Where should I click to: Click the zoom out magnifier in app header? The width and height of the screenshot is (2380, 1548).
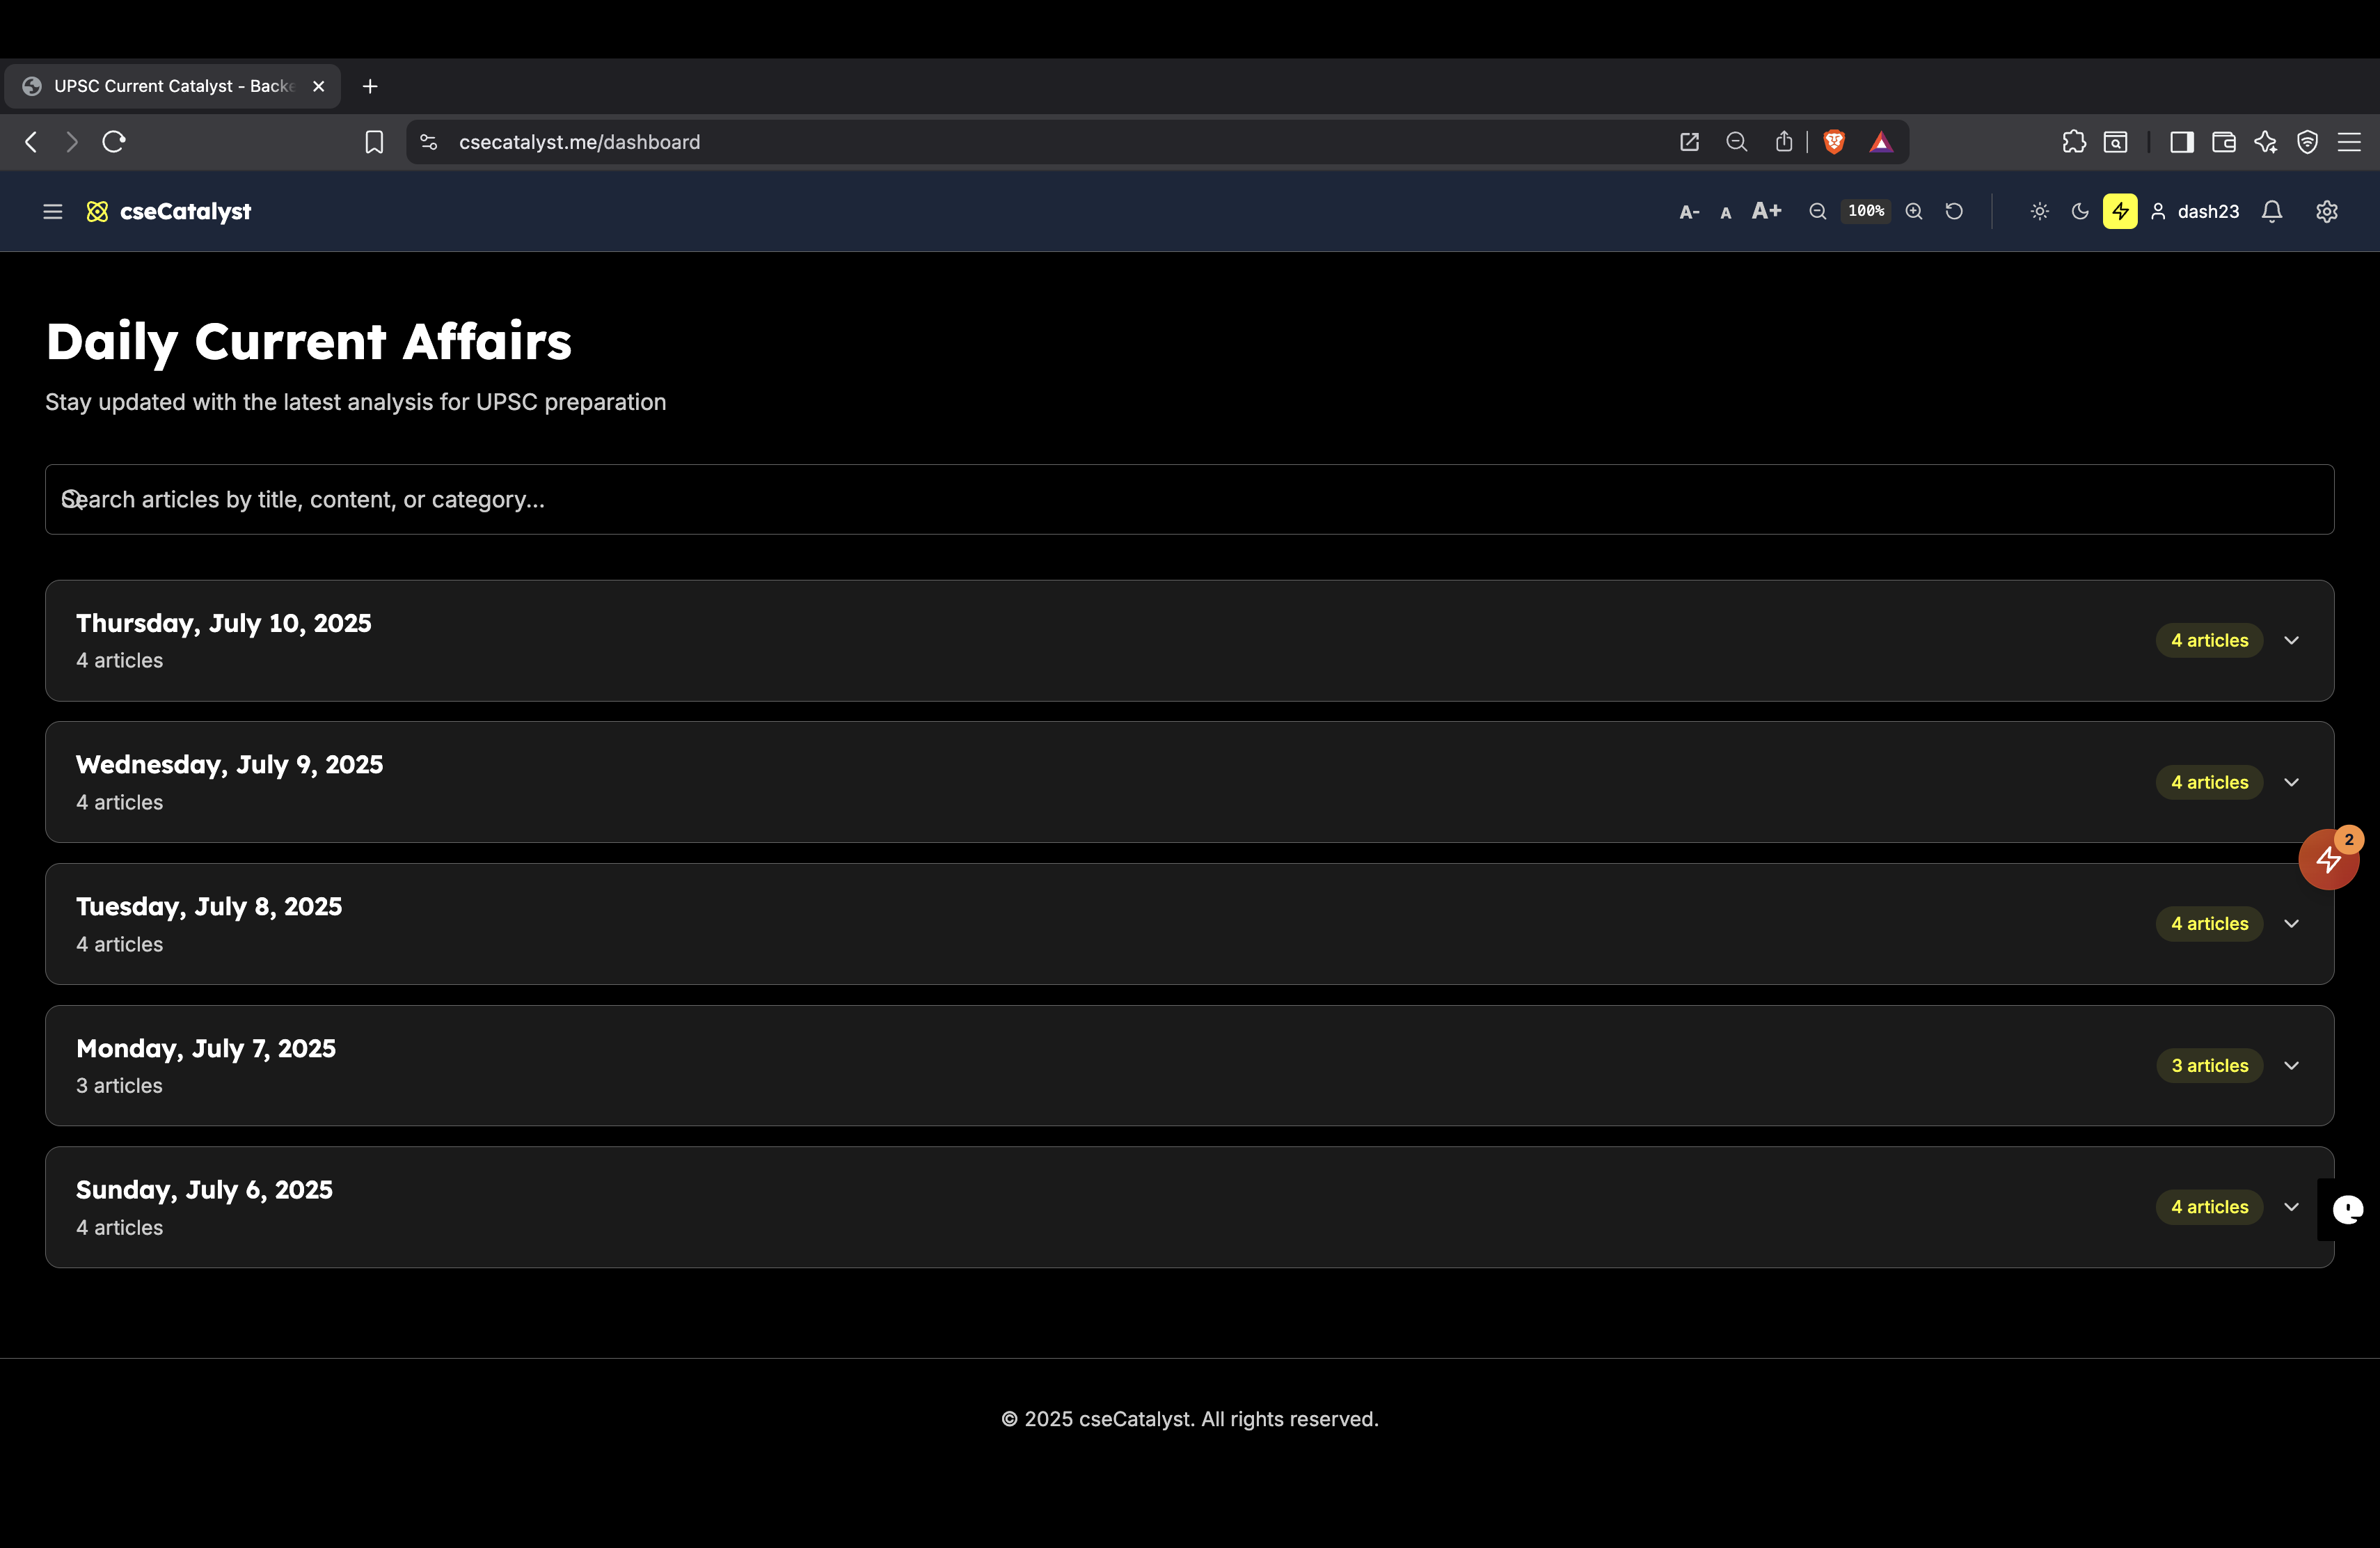coord(1817,211)
